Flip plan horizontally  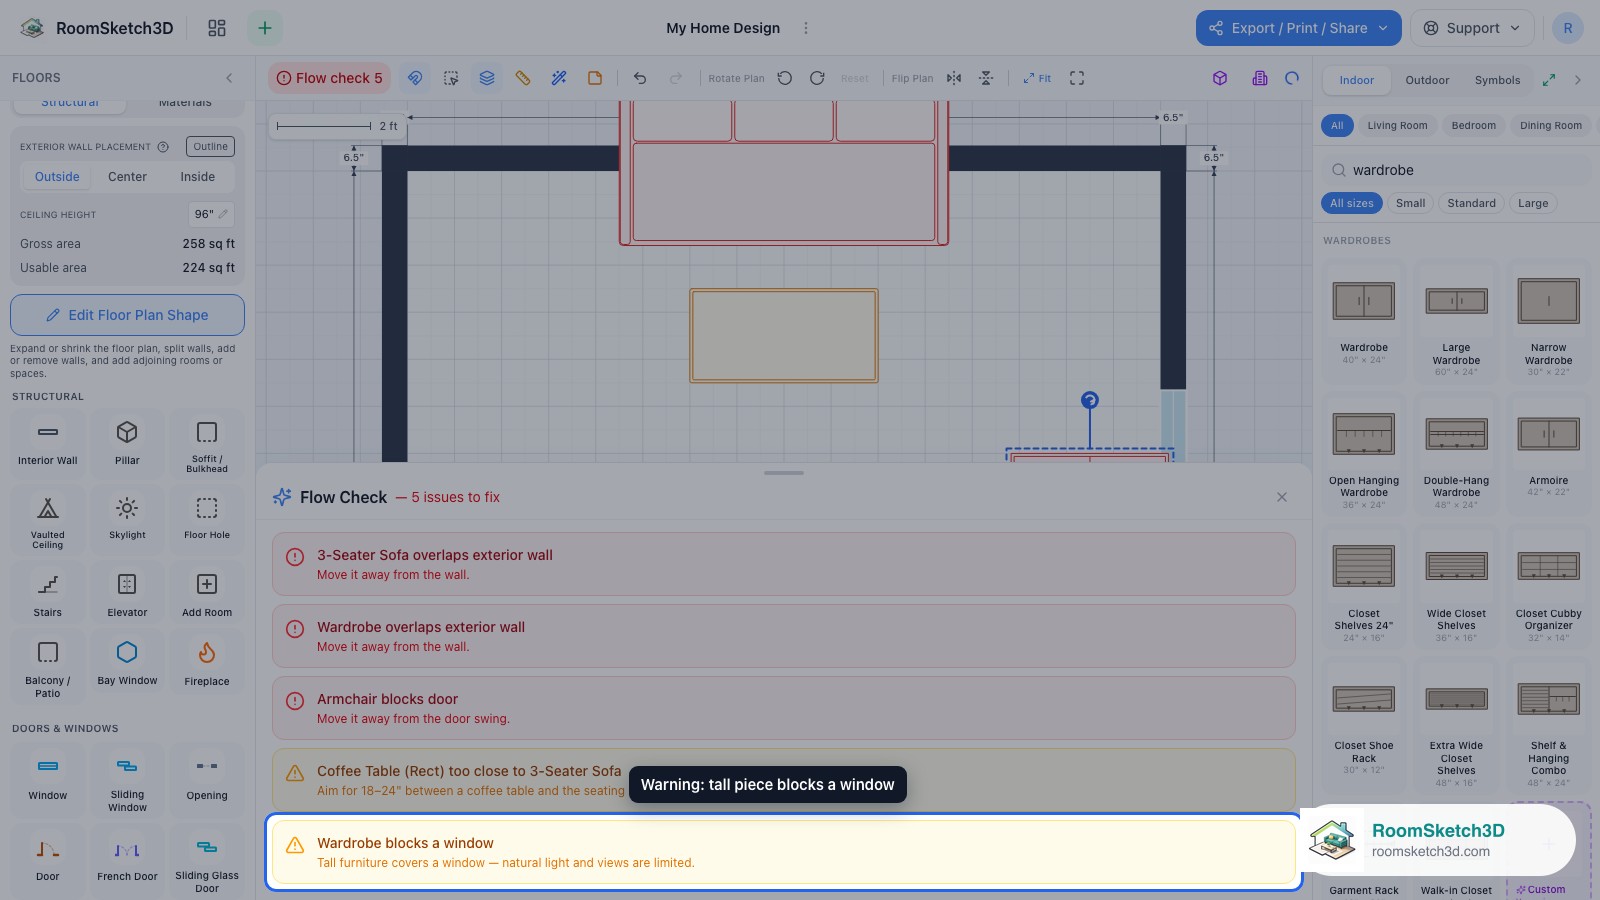pyautogui.click(x=954, y=78)
